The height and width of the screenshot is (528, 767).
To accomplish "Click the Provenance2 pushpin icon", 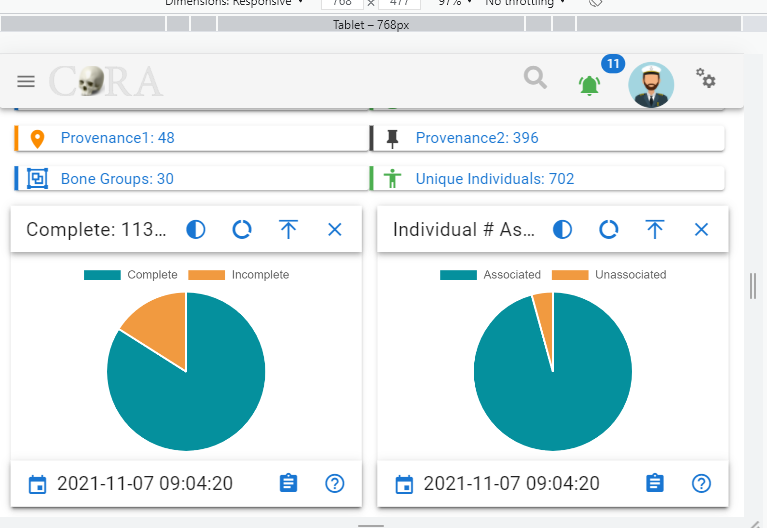I will click(392, 139).
